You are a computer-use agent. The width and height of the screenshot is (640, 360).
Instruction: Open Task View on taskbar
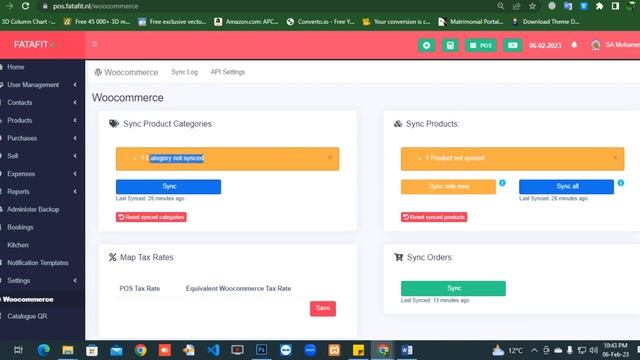[18, 350]
